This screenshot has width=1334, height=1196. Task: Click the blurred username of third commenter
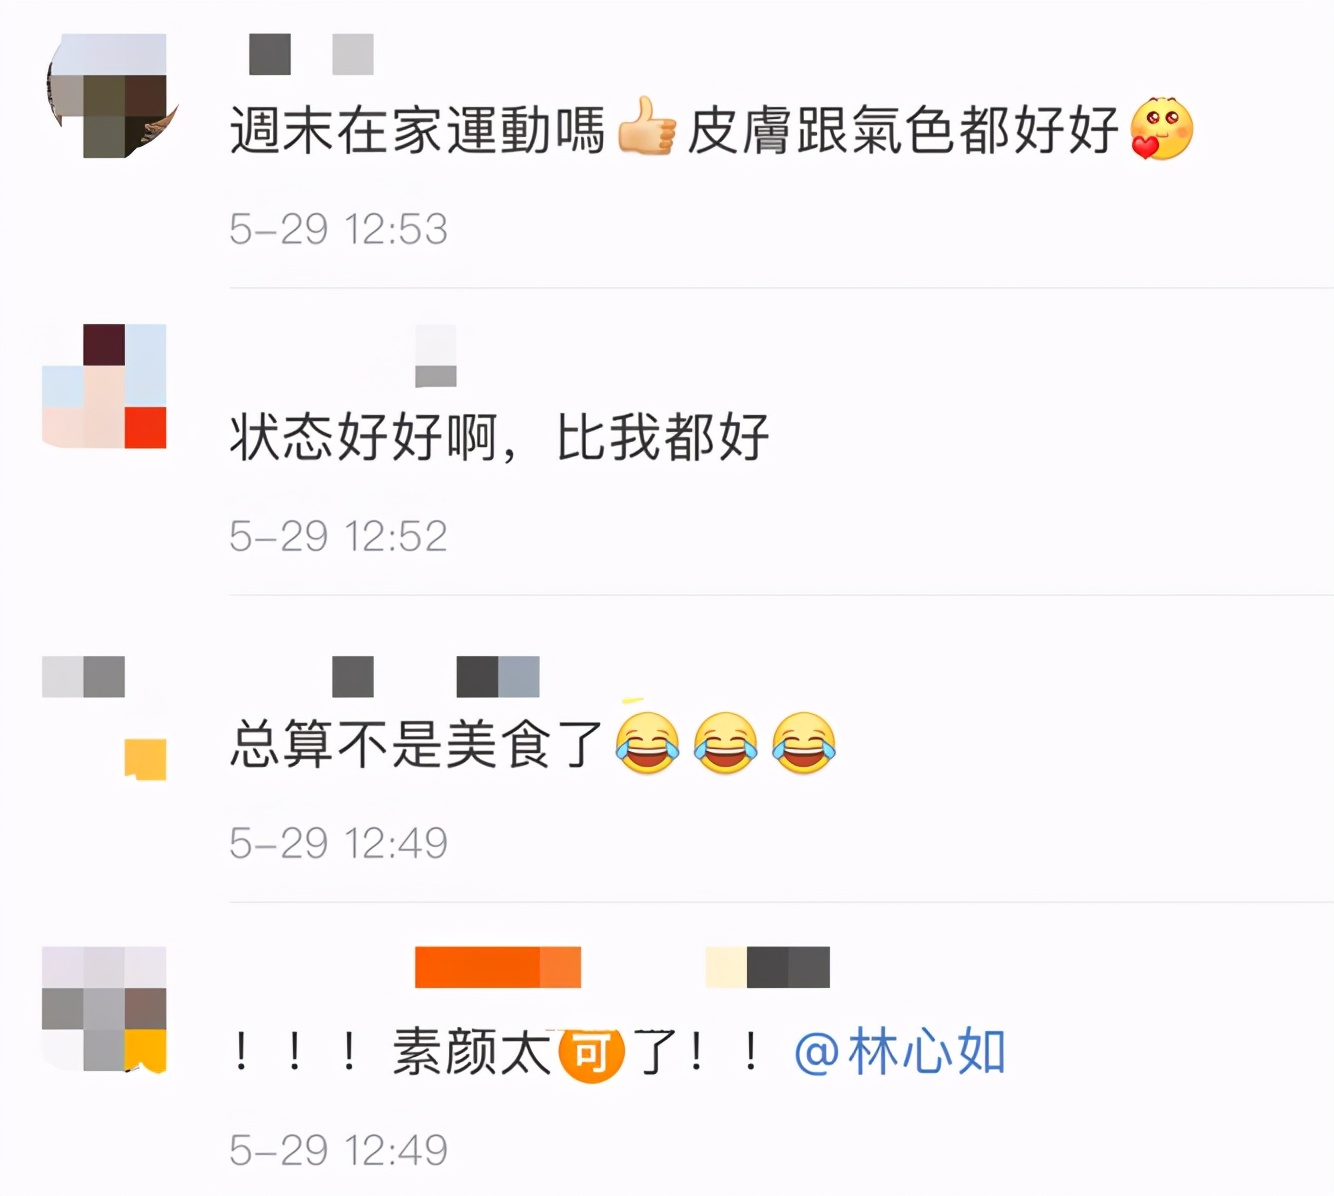[436, 677]
